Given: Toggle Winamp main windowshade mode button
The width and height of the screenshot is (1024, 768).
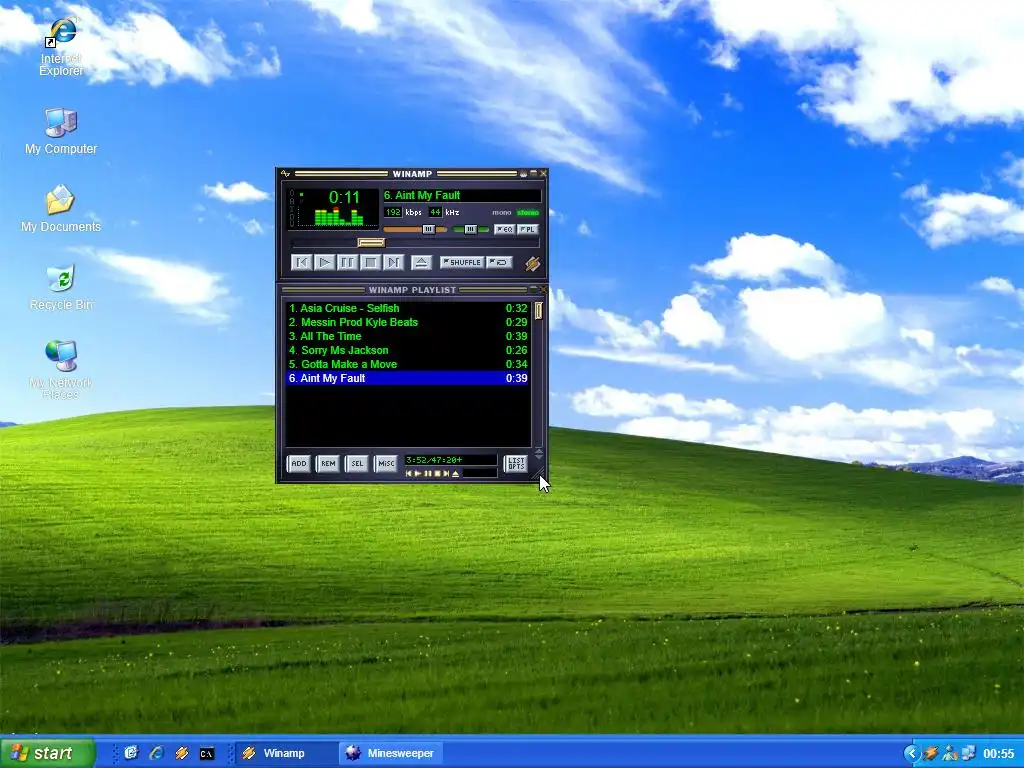Looking at the screenshot, I should tap(534, 174).
